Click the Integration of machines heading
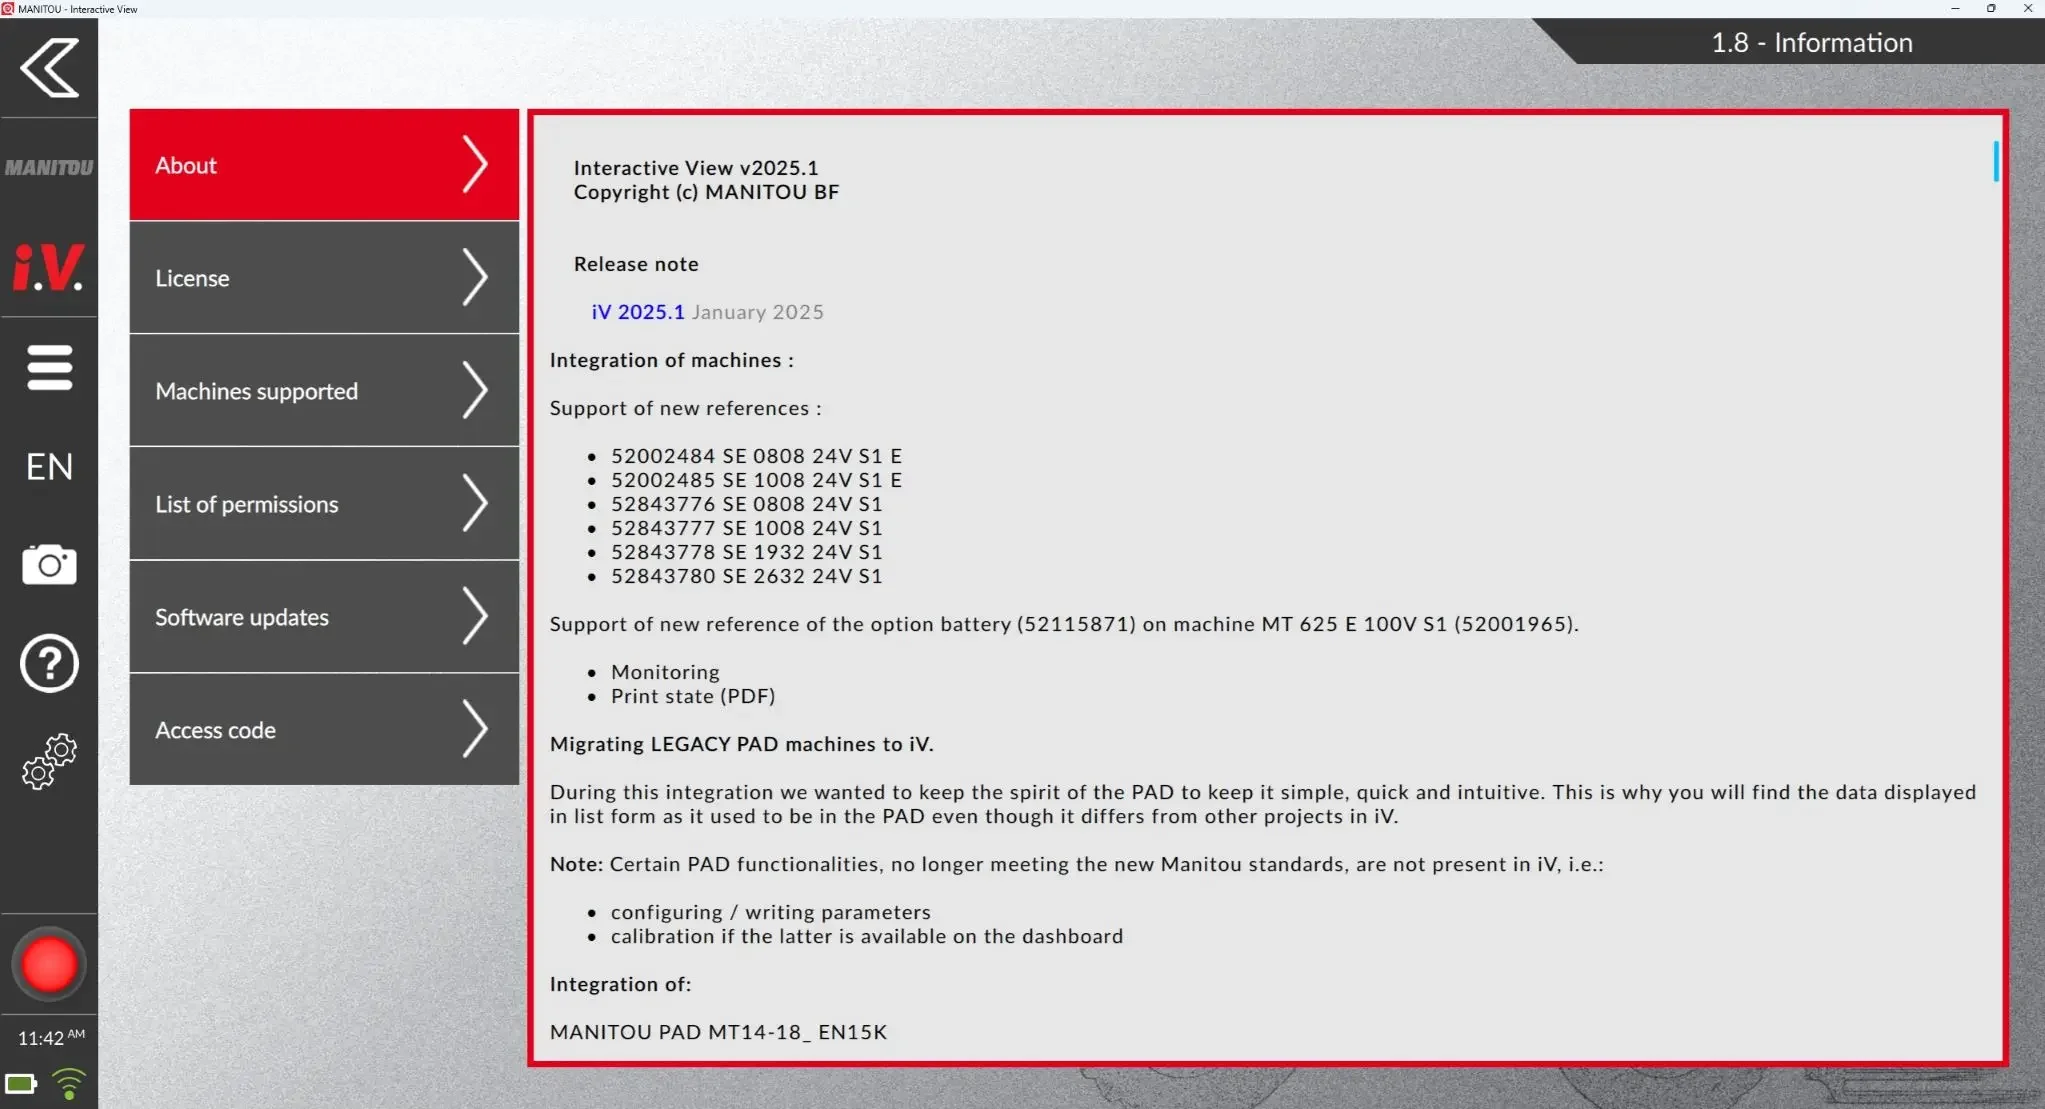This screenshot has width=2045, height=1109. coord(672,360)
